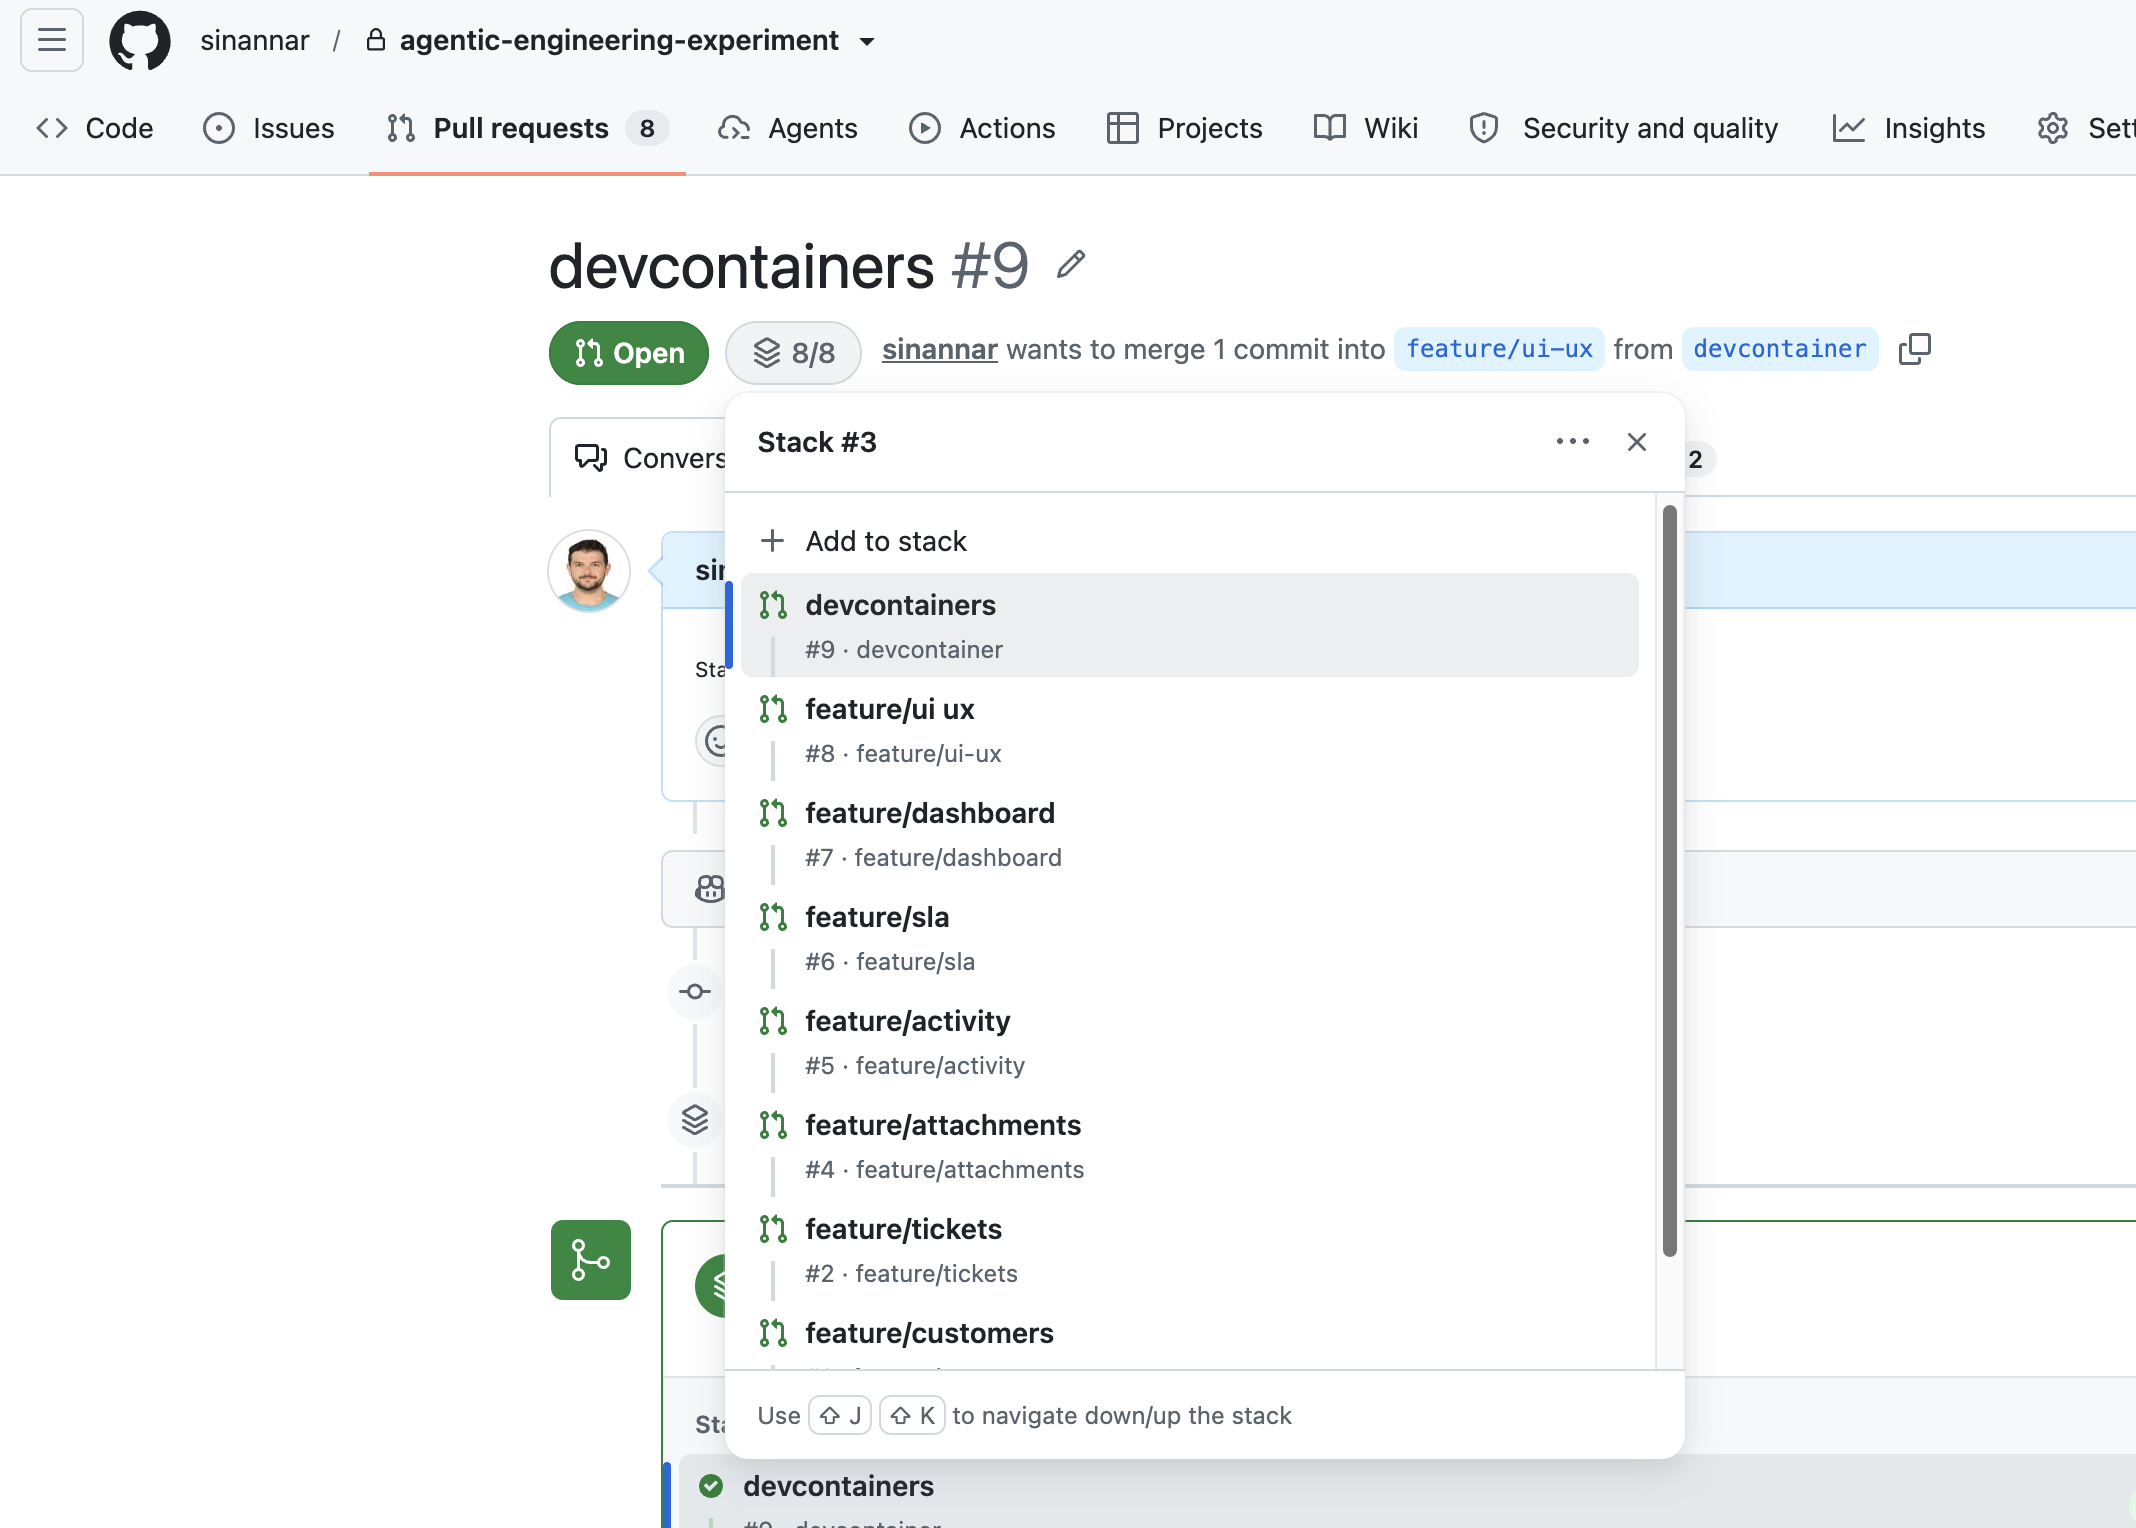Viewport: 2136px width, 1528px height.
Task: Open the Projects tab
Action: [x=1185, y=128]
